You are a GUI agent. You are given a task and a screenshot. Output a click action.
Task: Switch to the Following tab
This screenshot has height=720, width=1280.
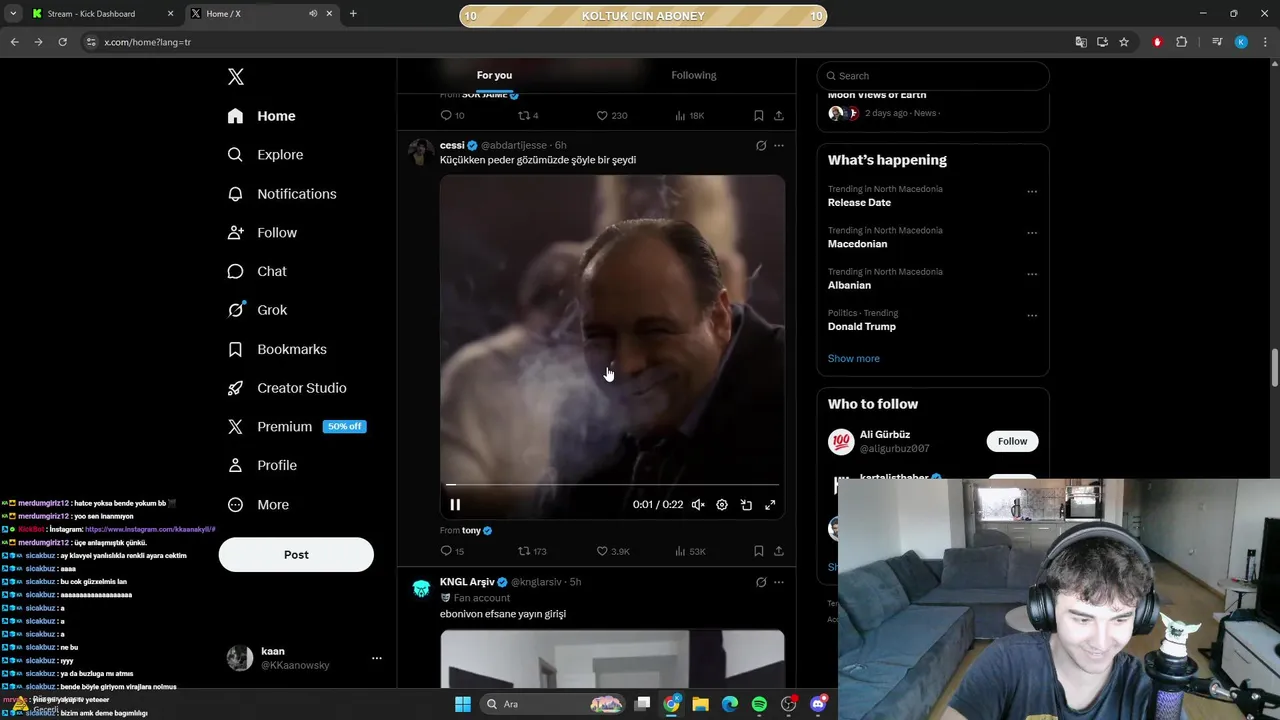click(694, 75)
